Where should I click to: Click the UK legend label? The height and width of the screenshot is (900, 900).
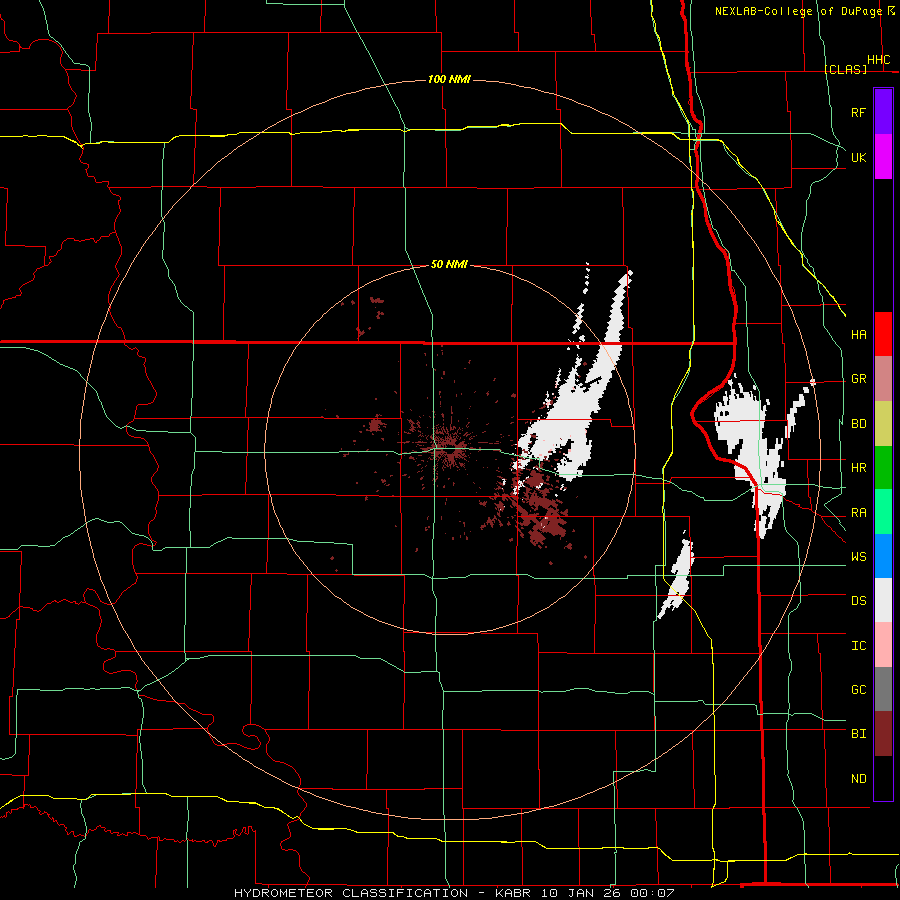tap(858, 157)
